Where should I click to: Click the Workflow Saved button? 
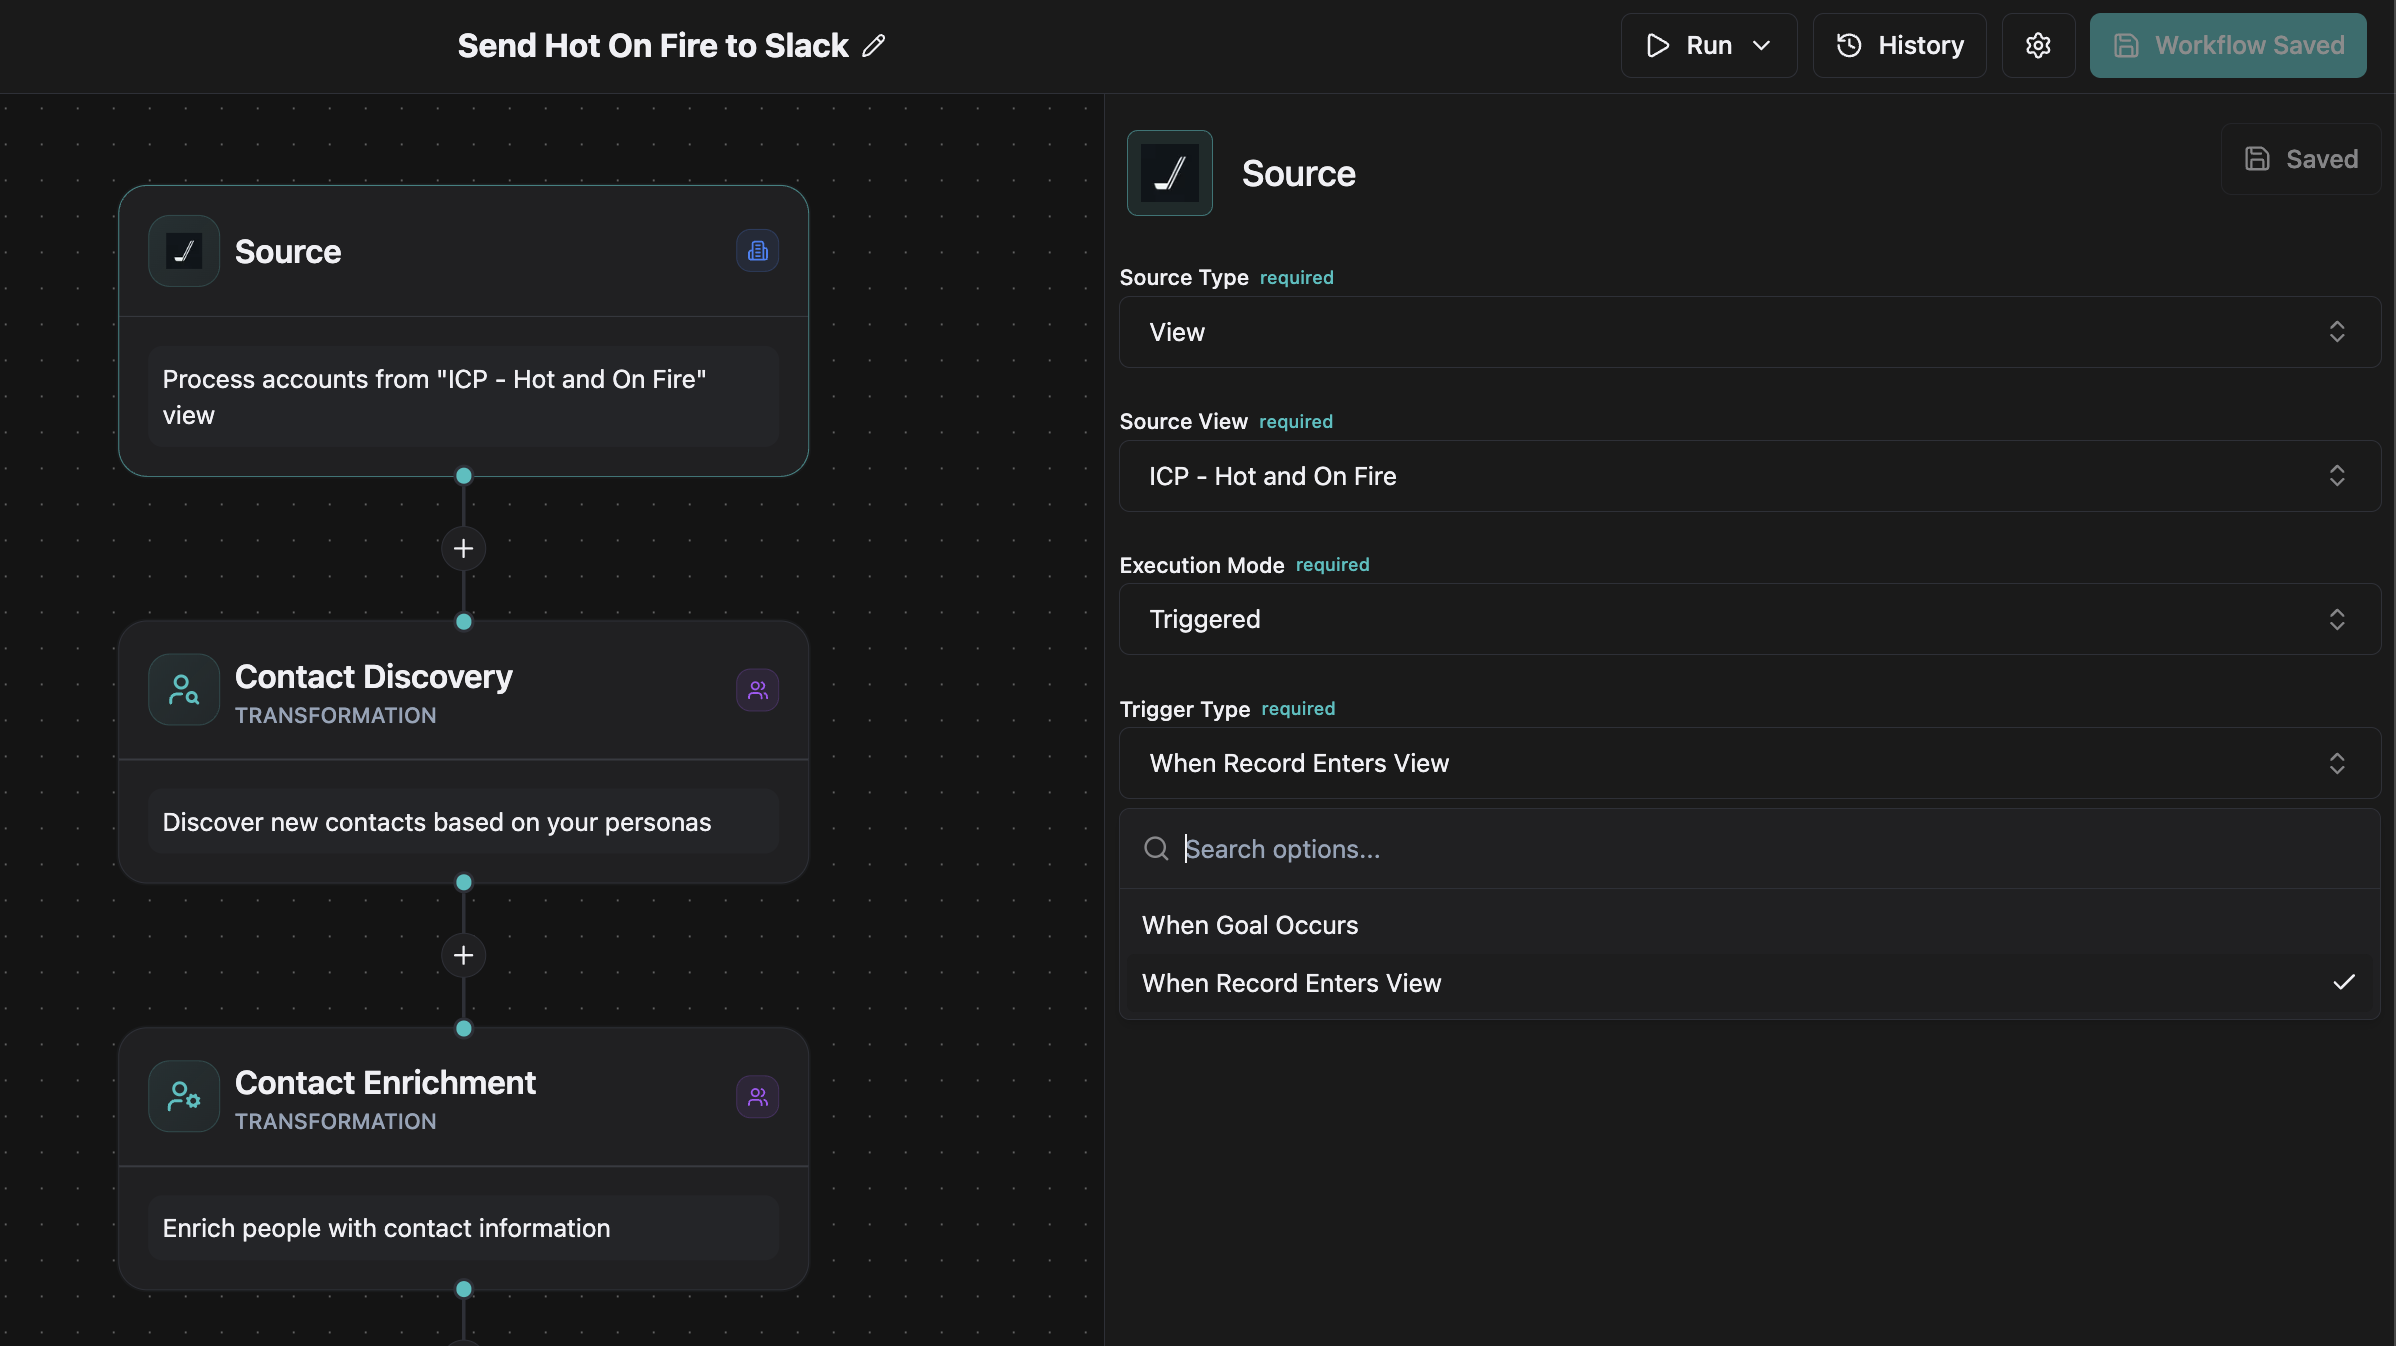tap(2227, 46)
